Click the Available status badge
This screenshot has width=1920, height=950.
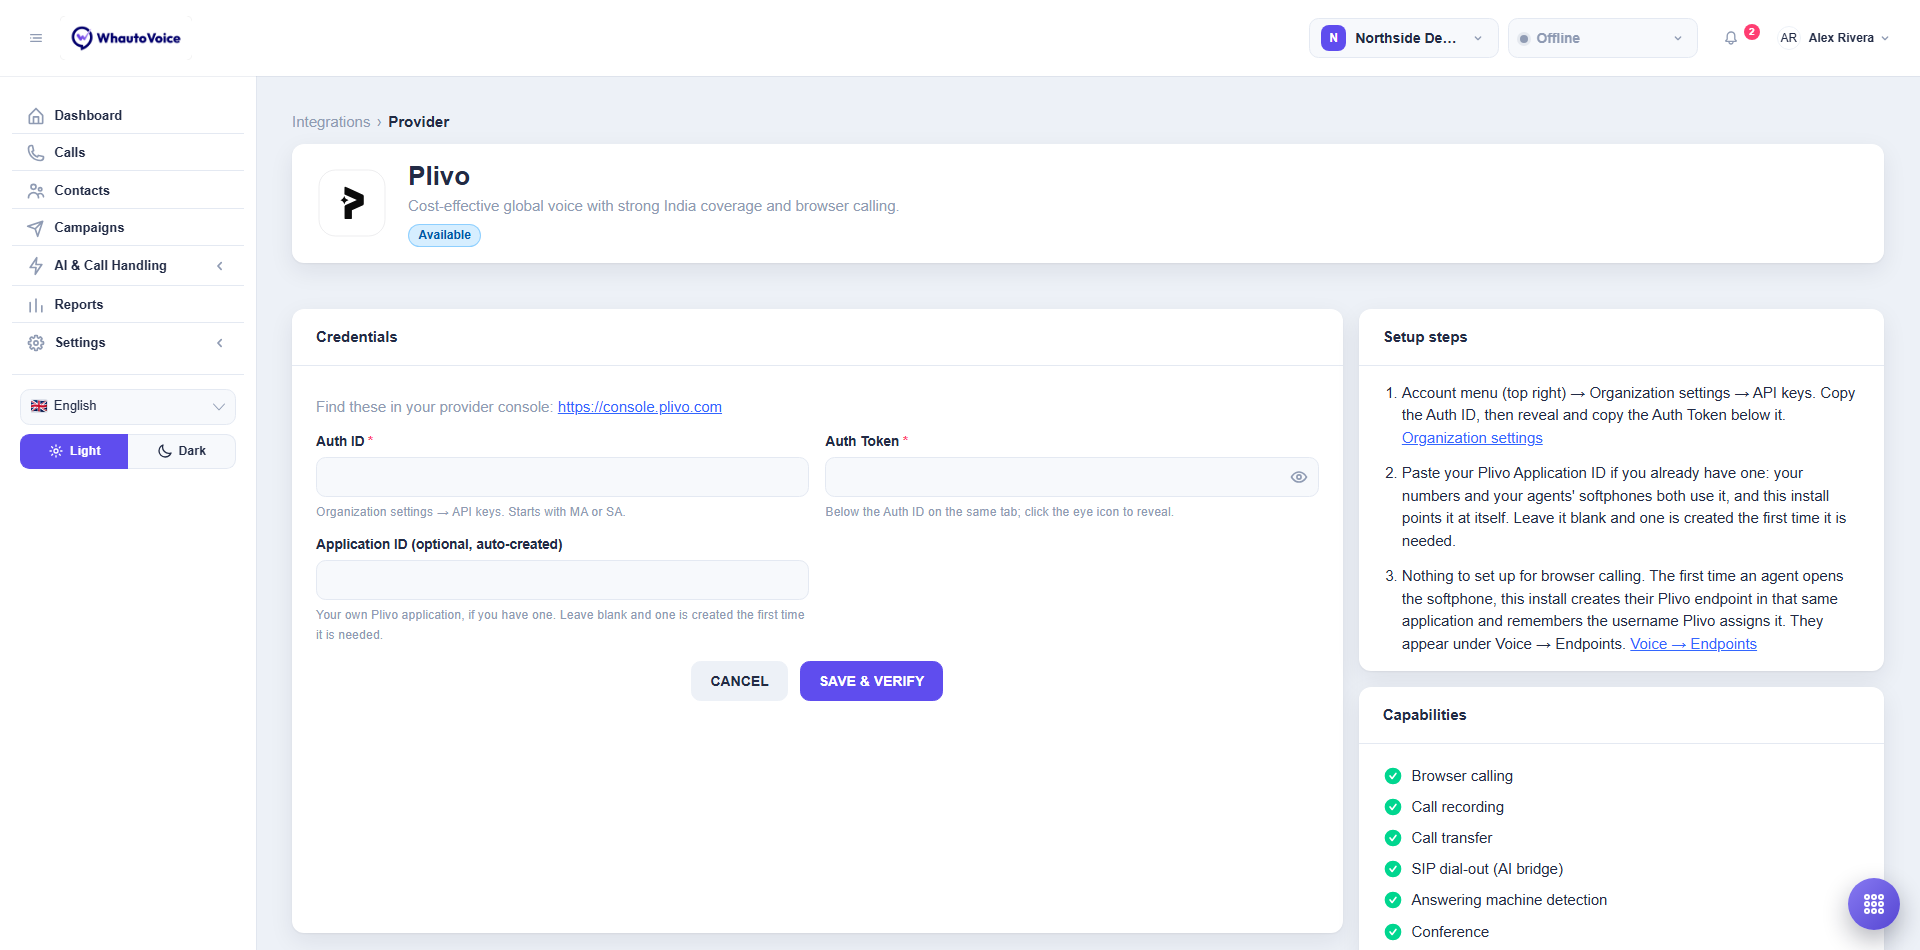444,235
